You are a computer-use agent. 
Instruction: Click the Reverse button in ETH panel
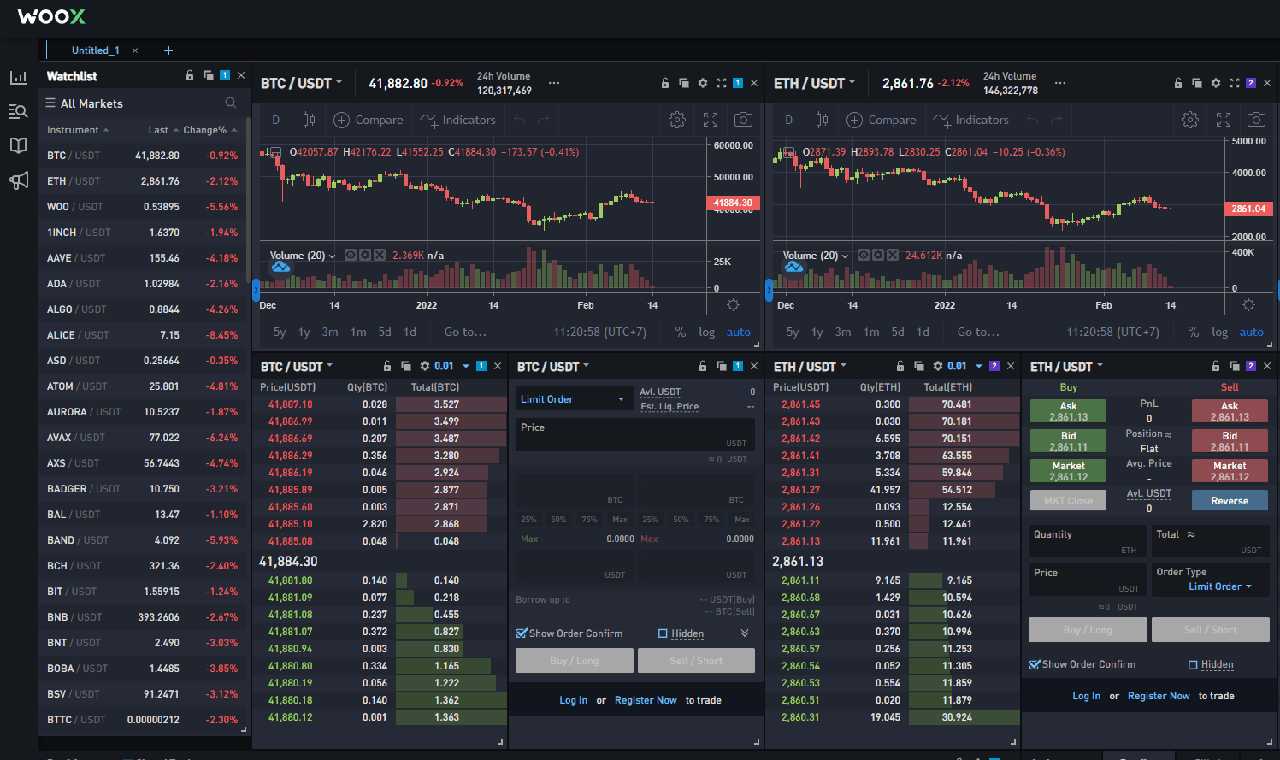point(1231,500)
